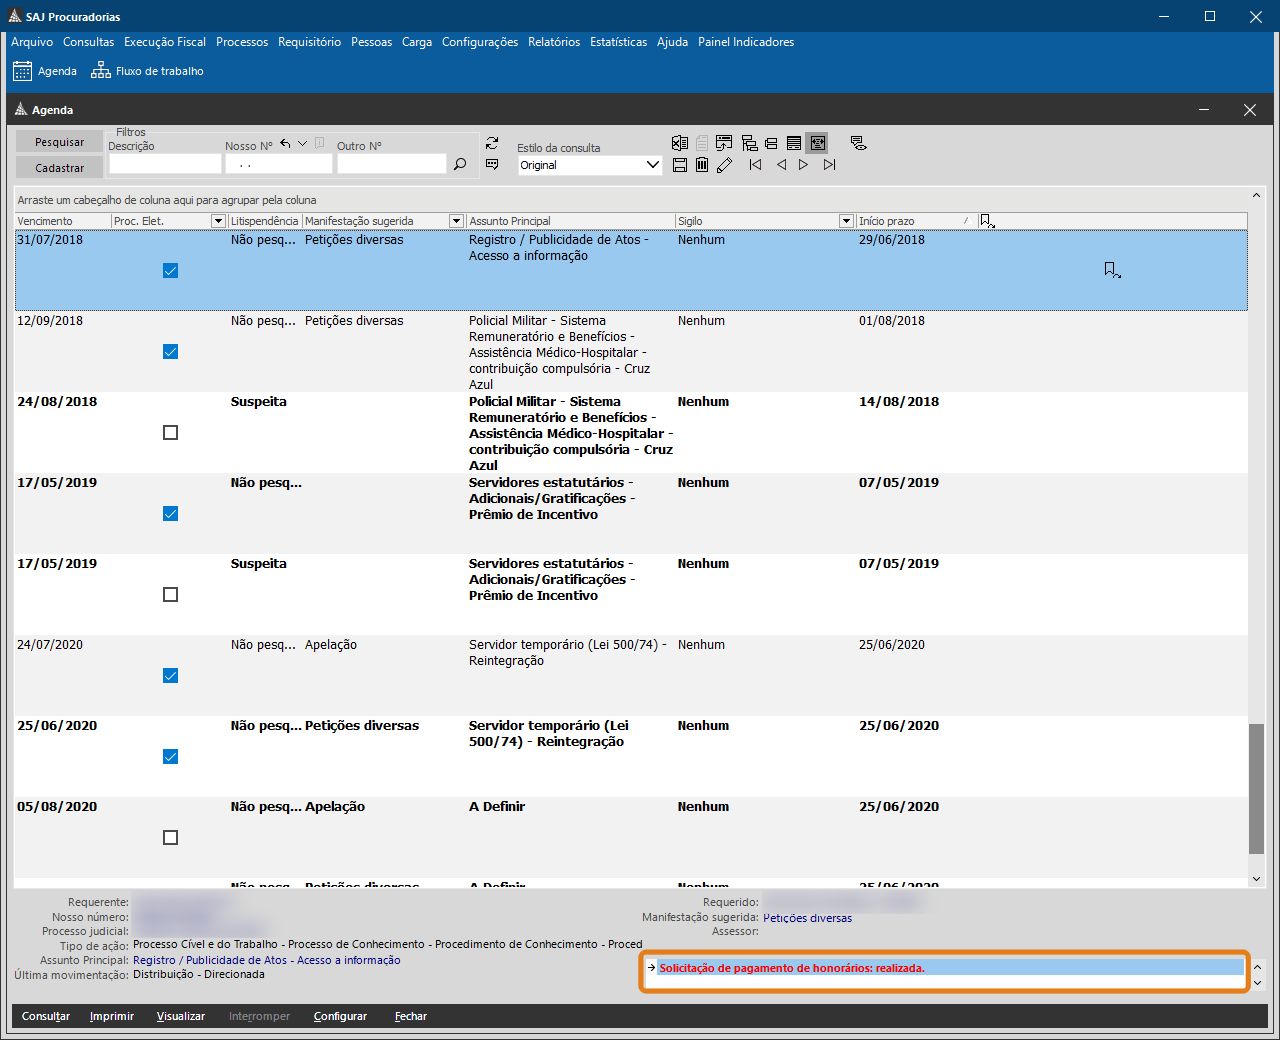Uncheck Proc. Elet. box in 12/09/2018 row
The width and height of the screenshot is (1280, 1040).
(x=170, y=352)
